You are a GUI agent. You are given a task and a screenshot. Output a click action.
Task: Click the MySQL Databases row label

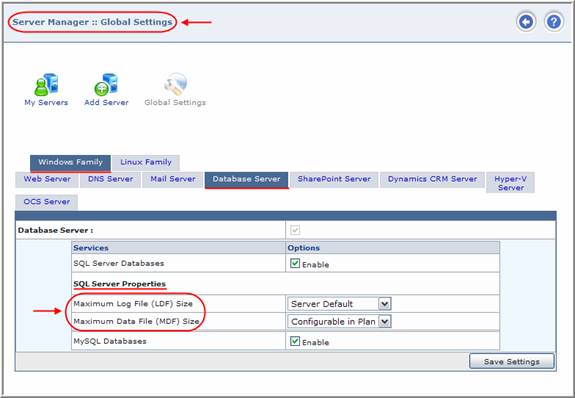(110, 341)
